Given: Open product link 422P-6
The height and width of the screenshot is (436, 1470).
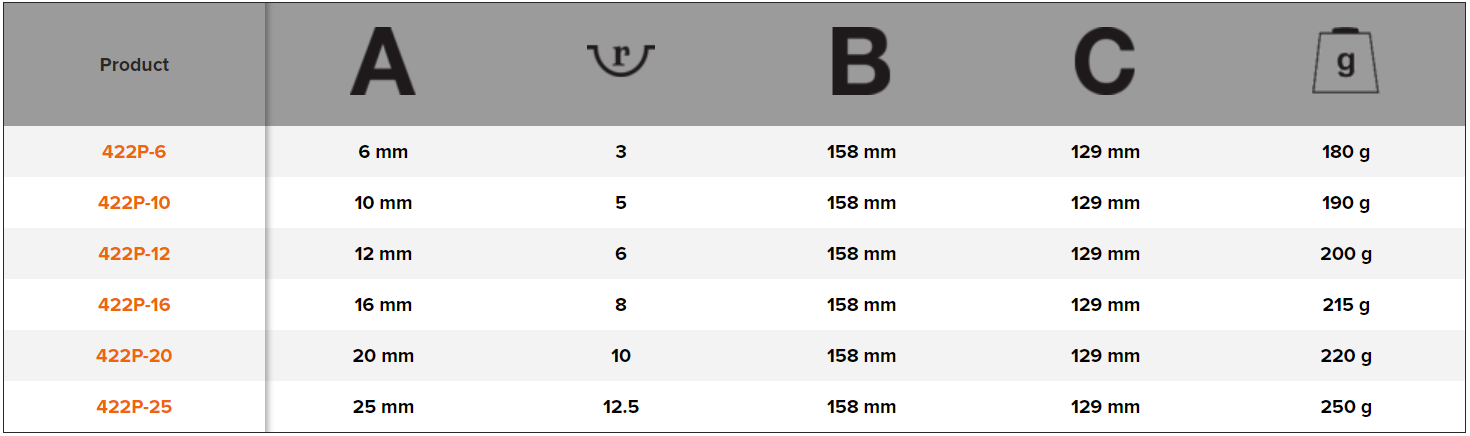Looking at the screenshot, I should coord(134,152).
